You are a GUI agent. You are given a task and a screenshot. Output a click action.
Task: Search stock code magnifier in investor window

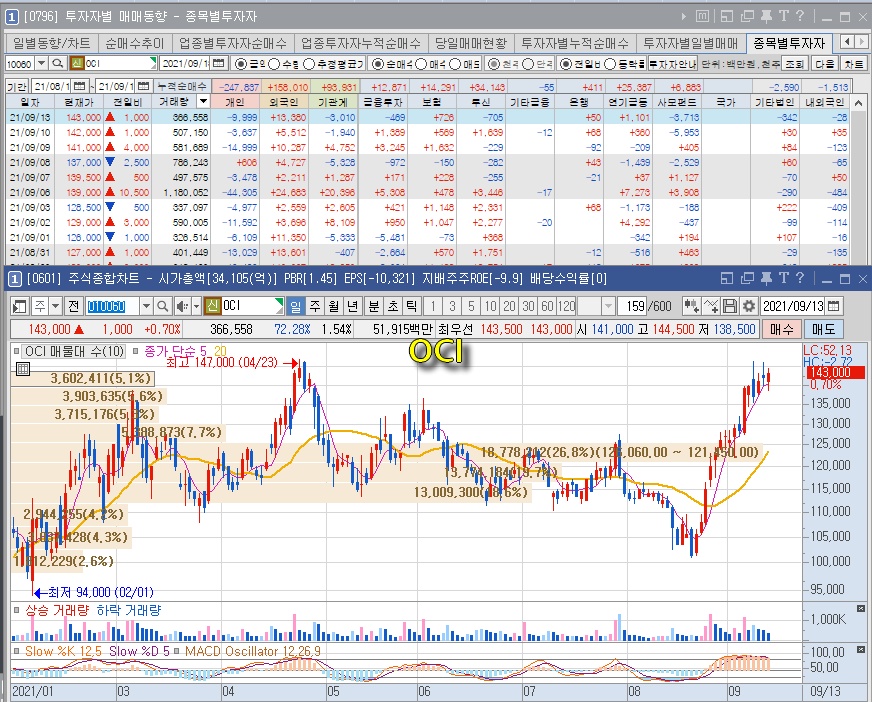click(x=57, y=63)
